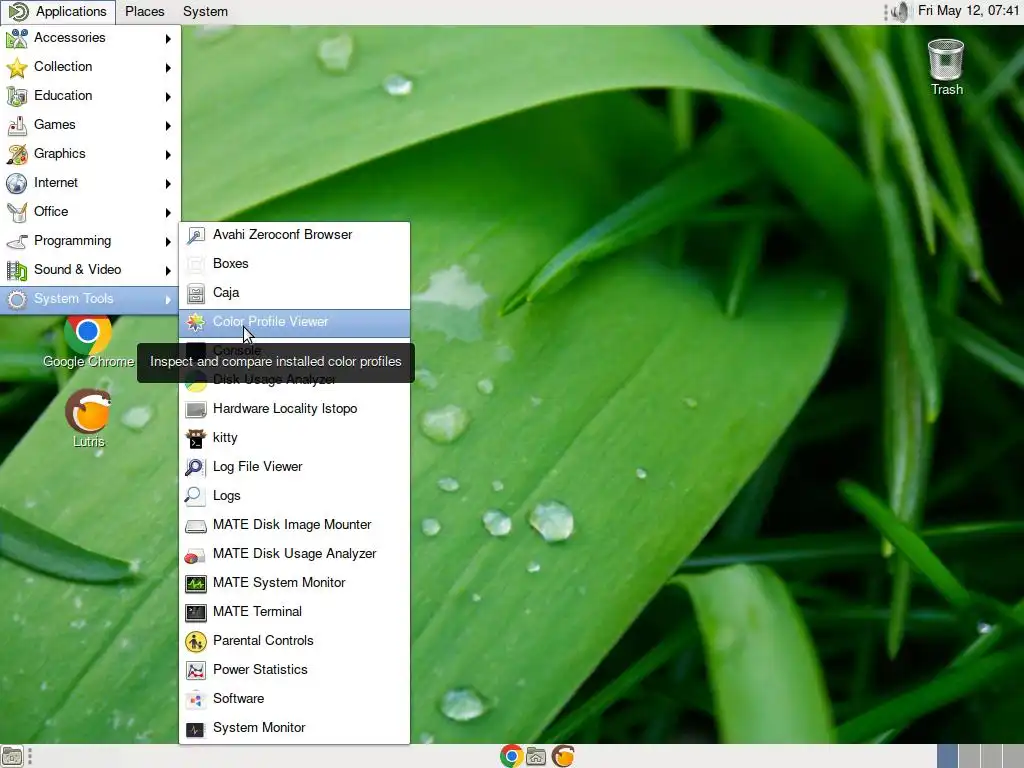Click the show desktop button
Screen dimensions: 1024x768
[12, 756]
